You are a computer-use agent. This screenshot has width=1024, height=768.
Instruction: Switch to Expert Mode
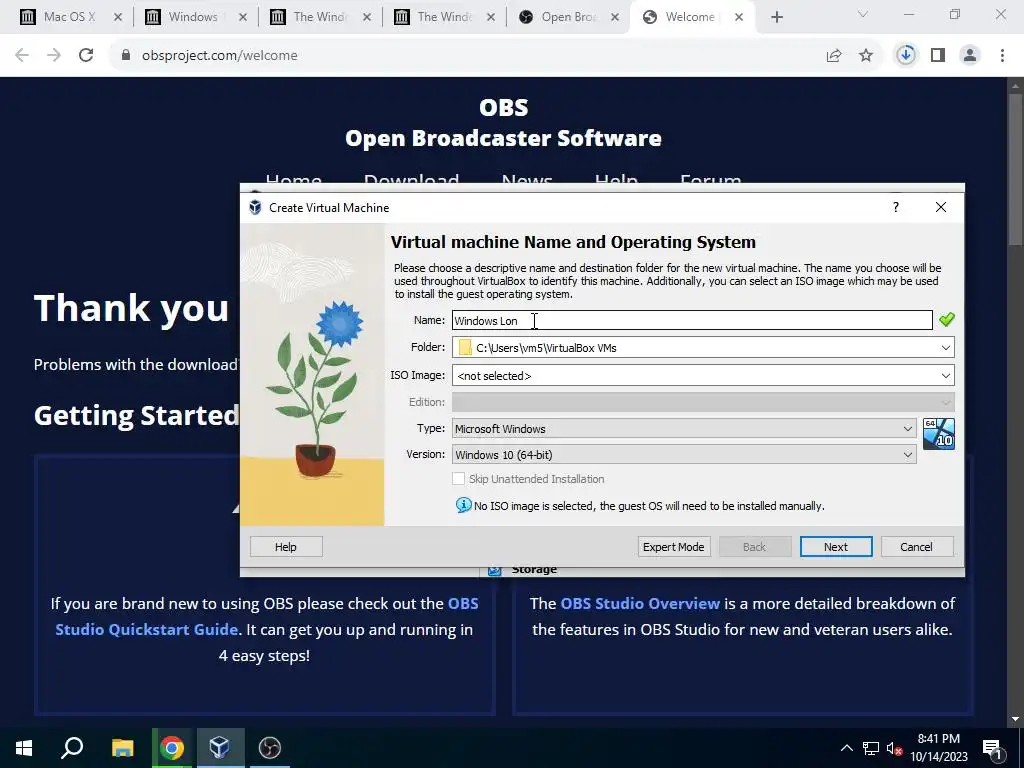click(x=673, y=547)
